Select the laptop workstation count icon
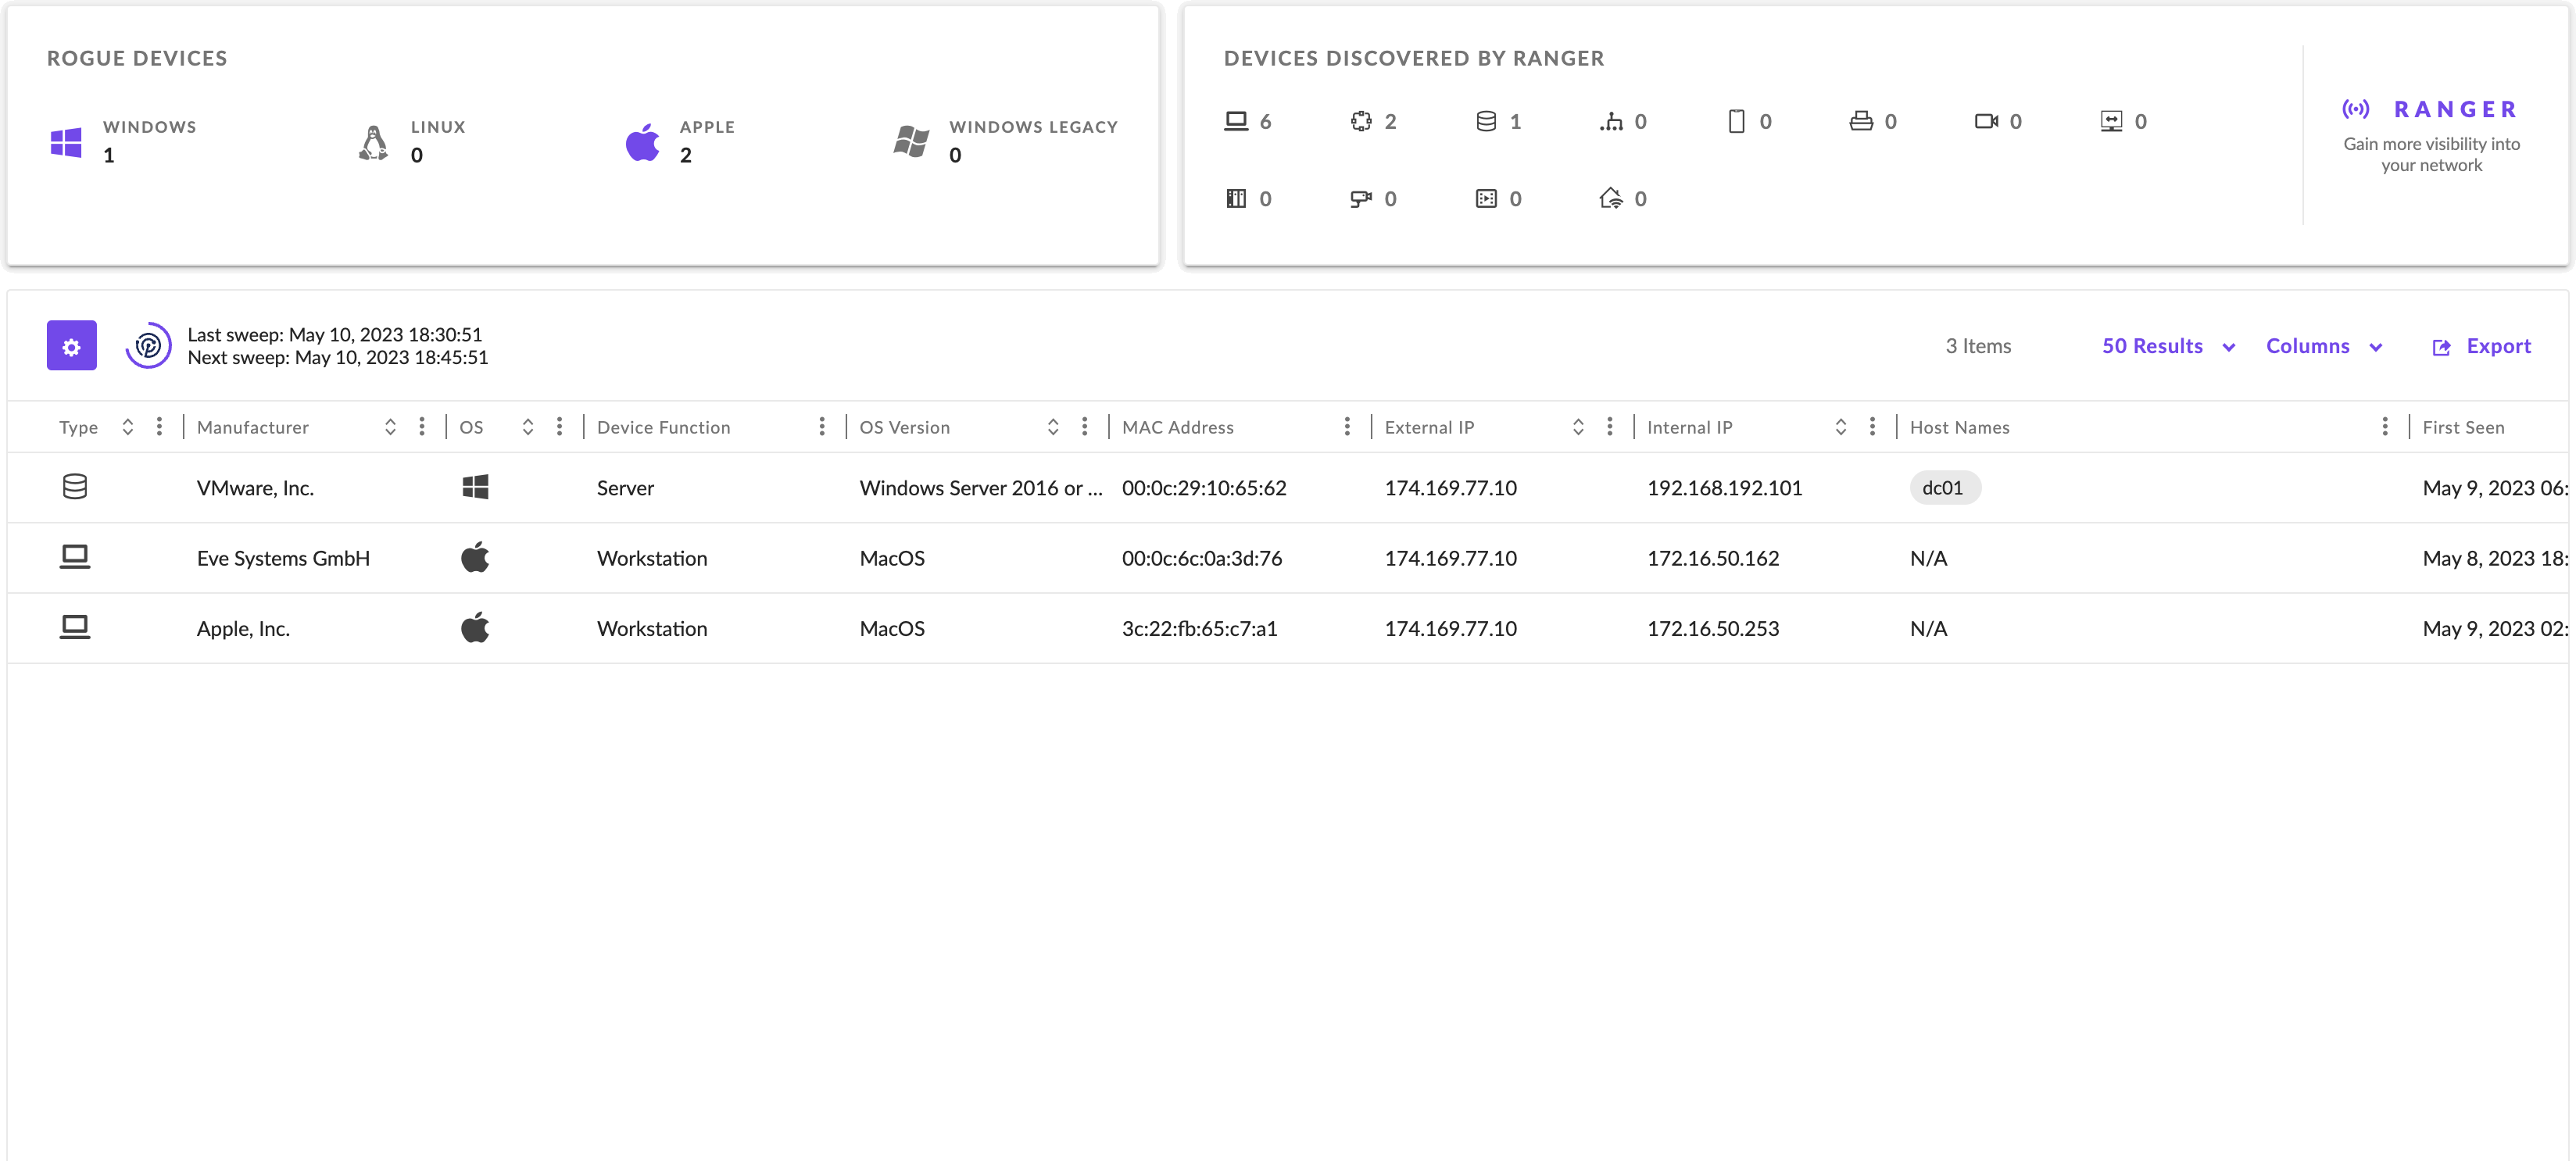The width and height of the screenshot is (2576, 1161). click(x=1236, y=121)
